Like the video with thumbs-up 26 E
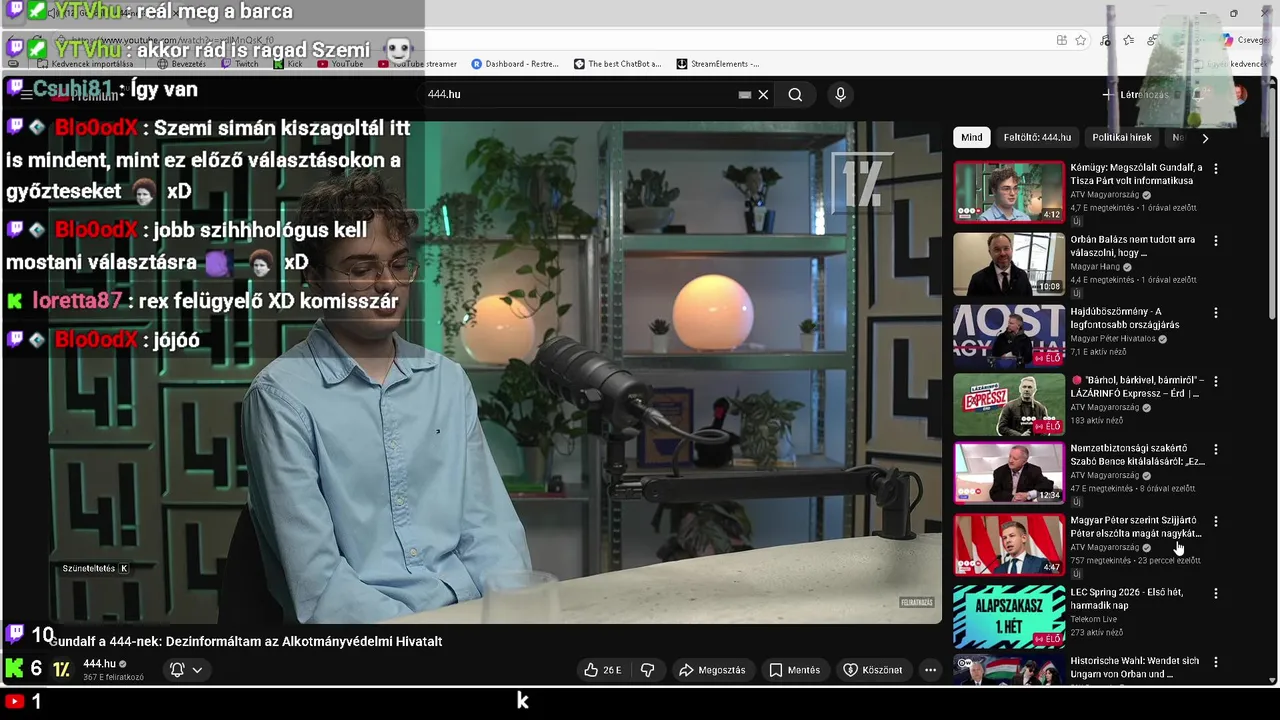This screenshot has height=720, width=1280. click(602, 670)
